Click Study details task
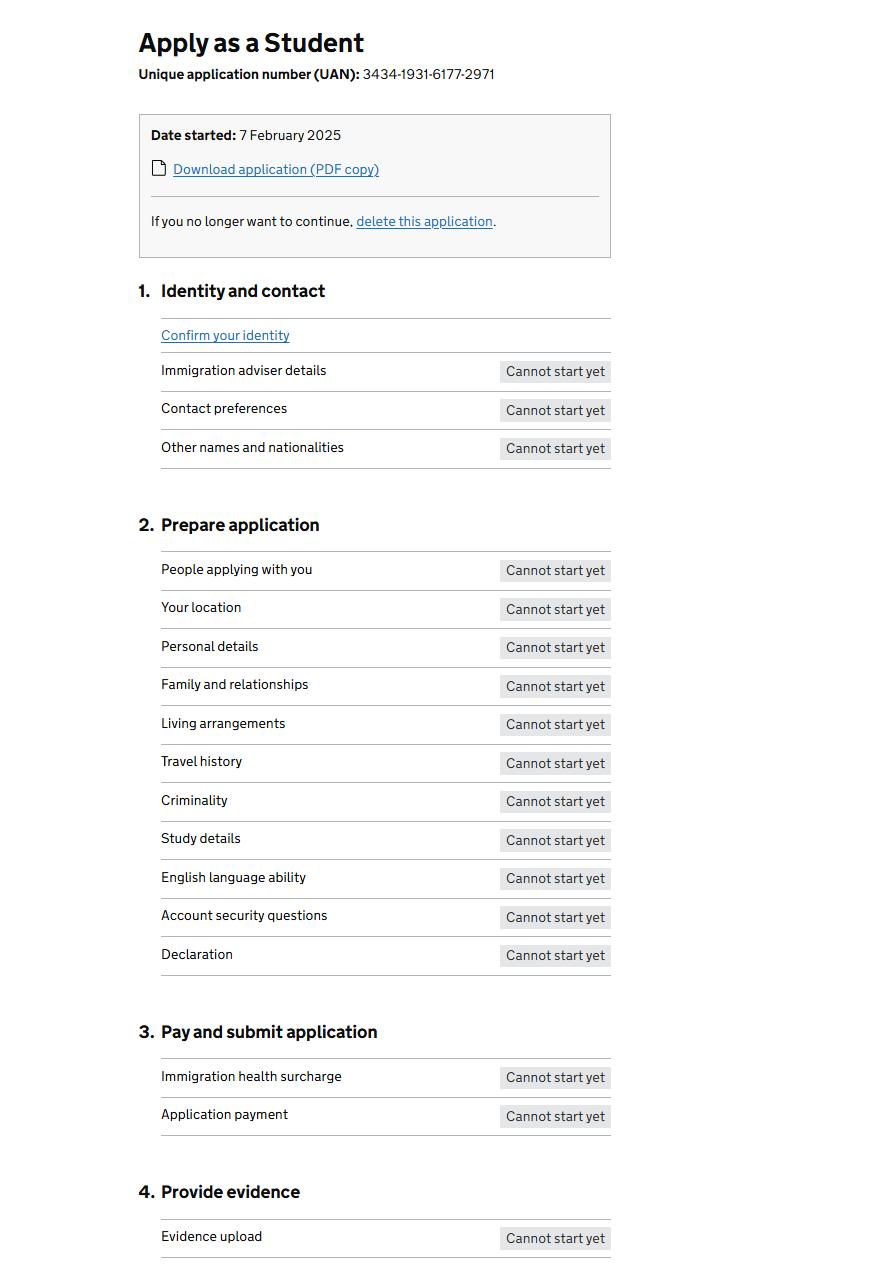The height and width of the screenshot is (1278, 887). click(x=201, y=839)
